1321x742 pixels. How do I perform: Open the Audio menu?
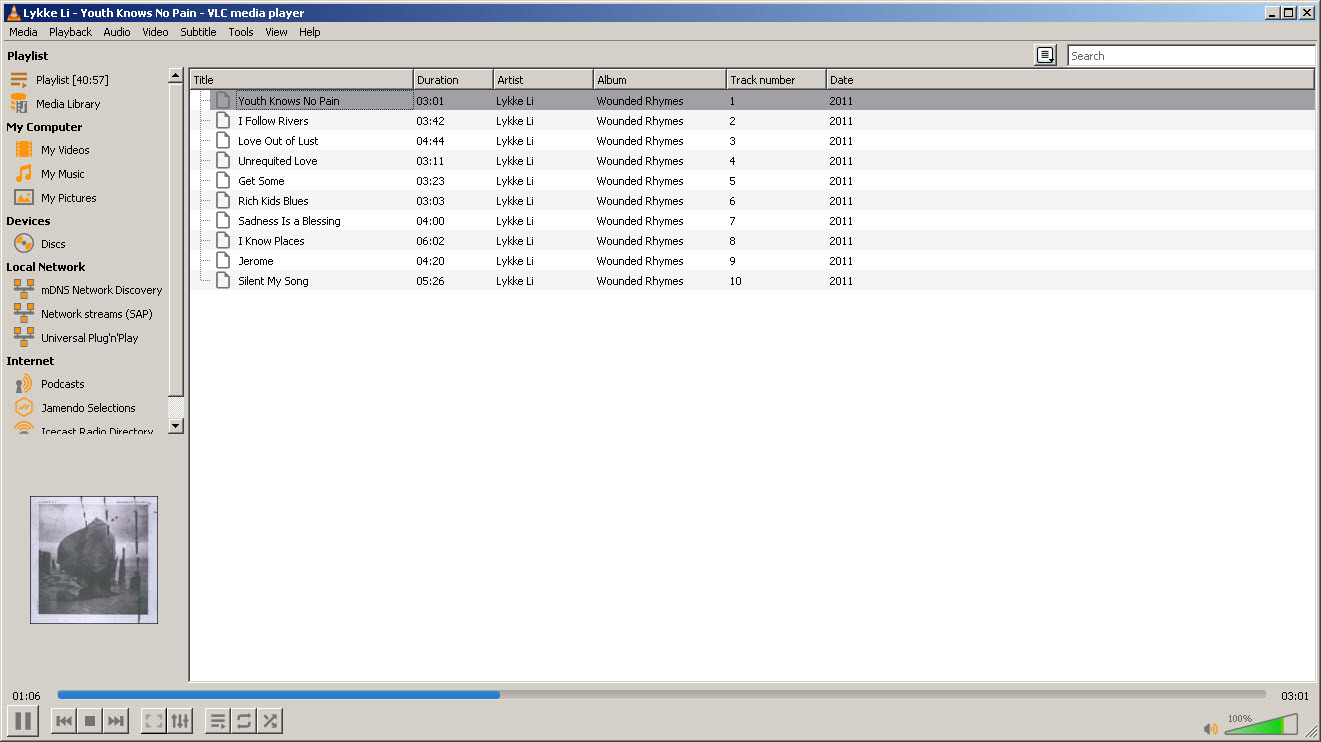tap(117, 32)
